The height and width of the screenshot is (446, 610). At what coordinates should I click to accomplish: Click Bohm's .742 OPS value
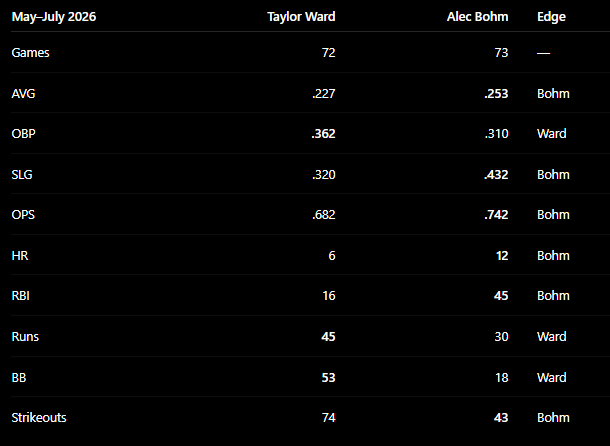tap(496, 214)
